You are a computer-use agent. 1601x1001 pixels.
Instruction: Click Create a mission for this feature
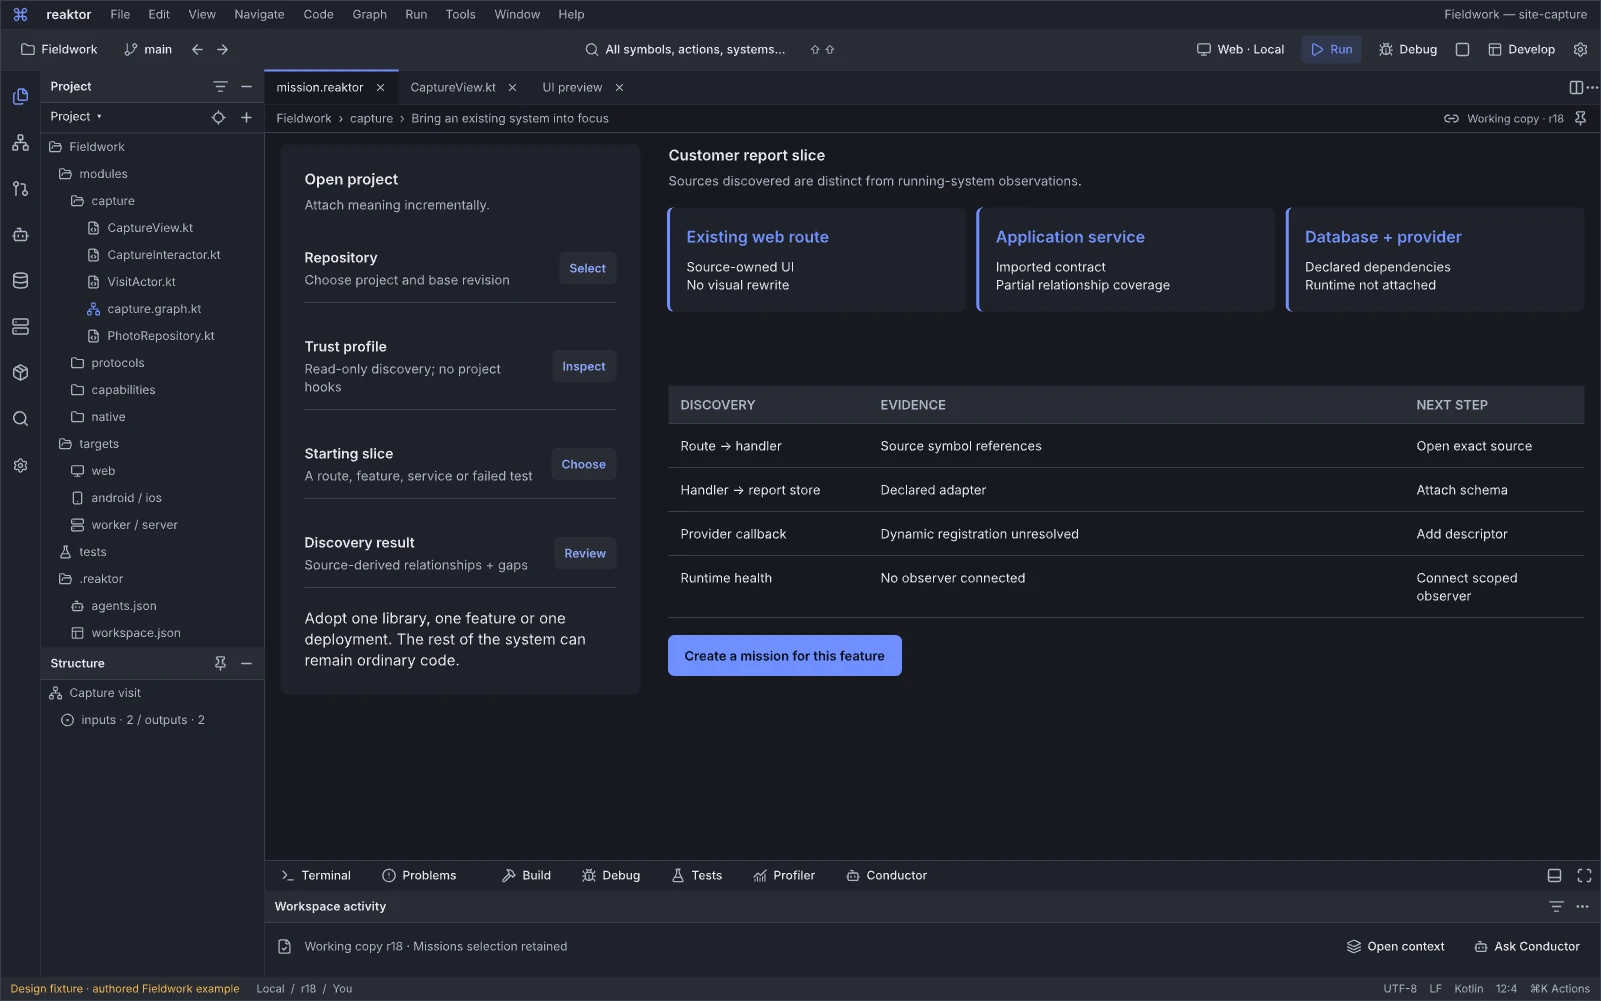pos(784,656)
